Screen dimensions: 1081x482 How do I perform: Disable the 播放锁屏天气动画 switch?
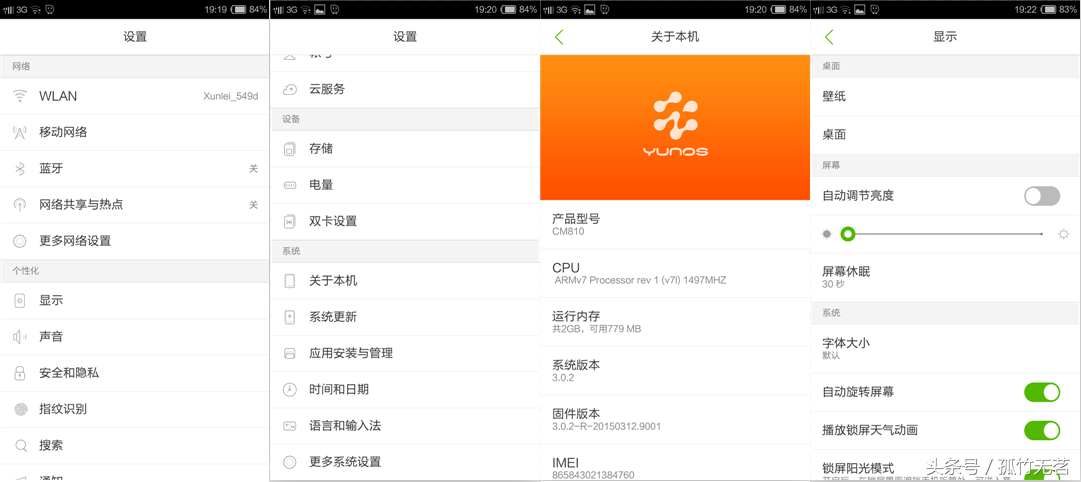pyautogui.click(x=1042, y=430)
